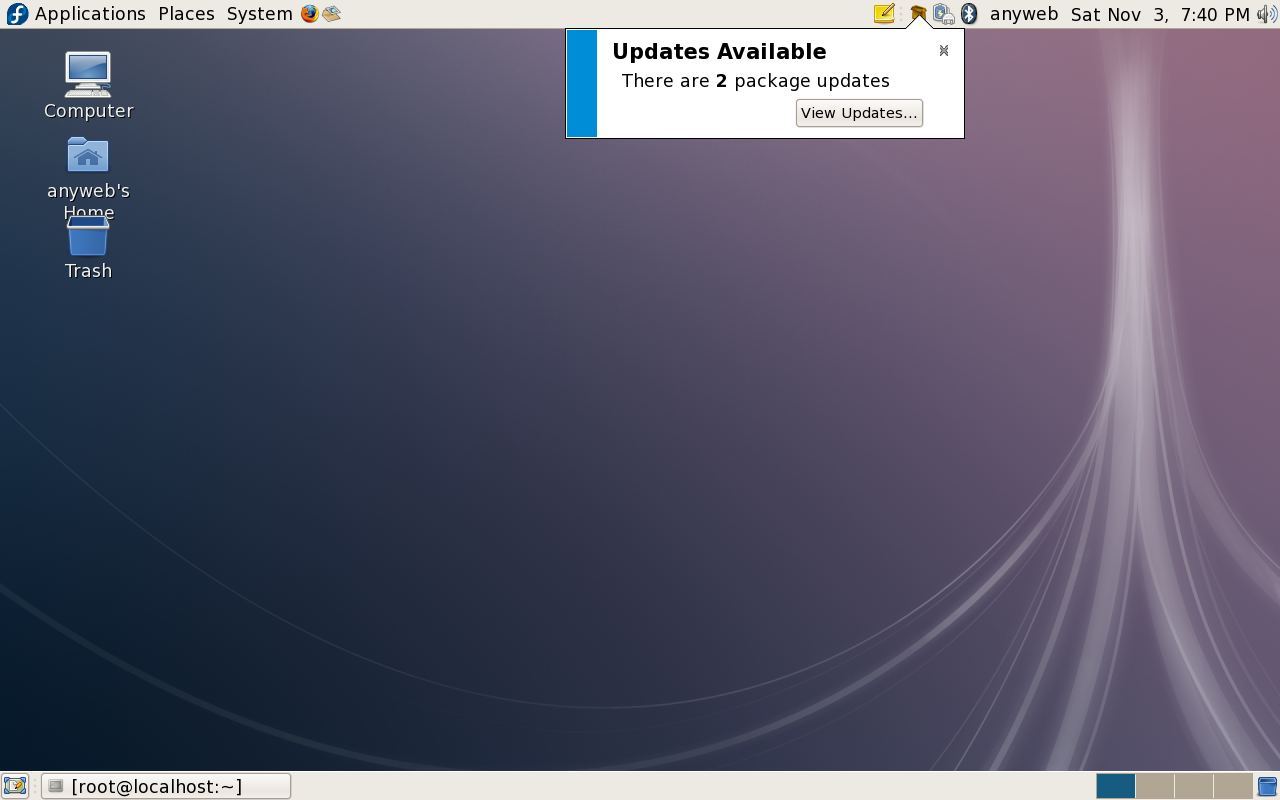Switch to the third workspace
Screen dimensions: 1280x800
point(1194,786)
